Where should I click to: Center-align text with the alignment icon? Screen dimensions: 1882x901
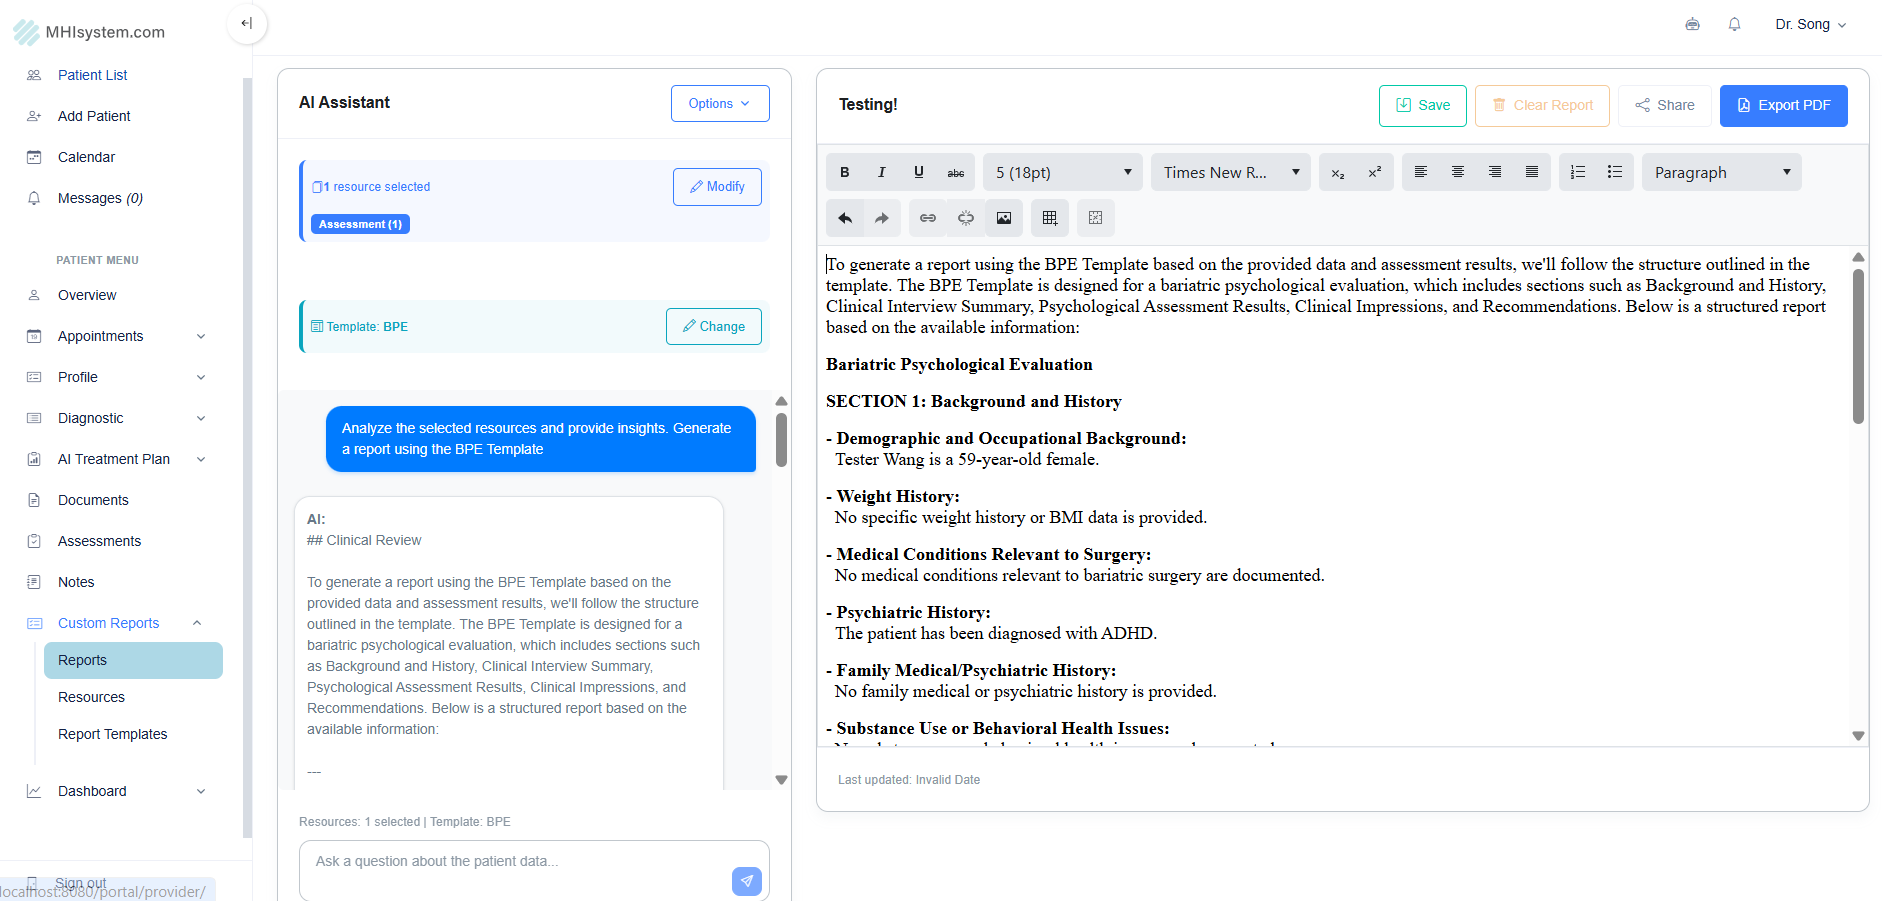[1457, 172]
